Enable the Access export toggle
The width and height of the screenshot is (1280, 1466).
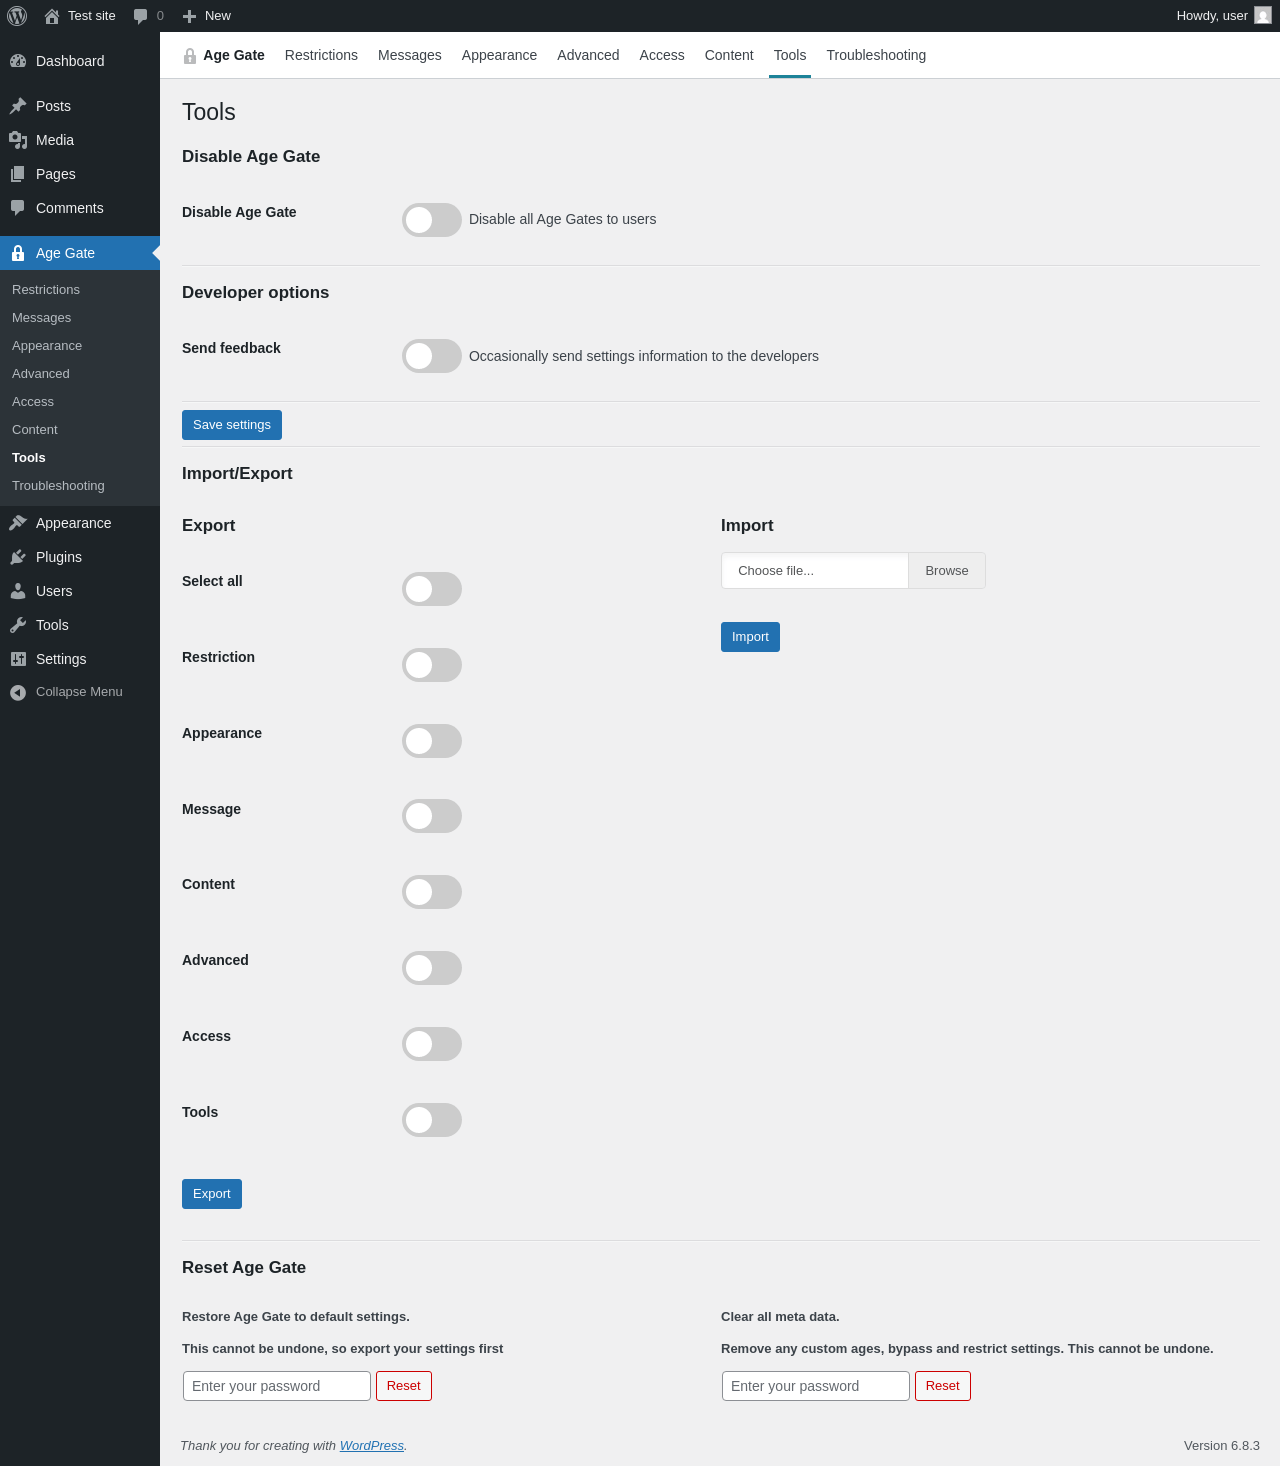point(432,1044)
